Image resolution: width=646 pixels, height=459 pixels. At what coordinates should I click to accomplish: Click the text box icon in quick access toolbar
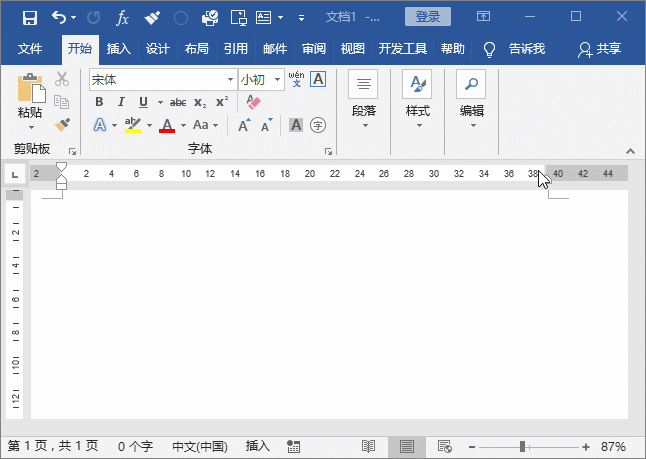click(x=264, y=17)
